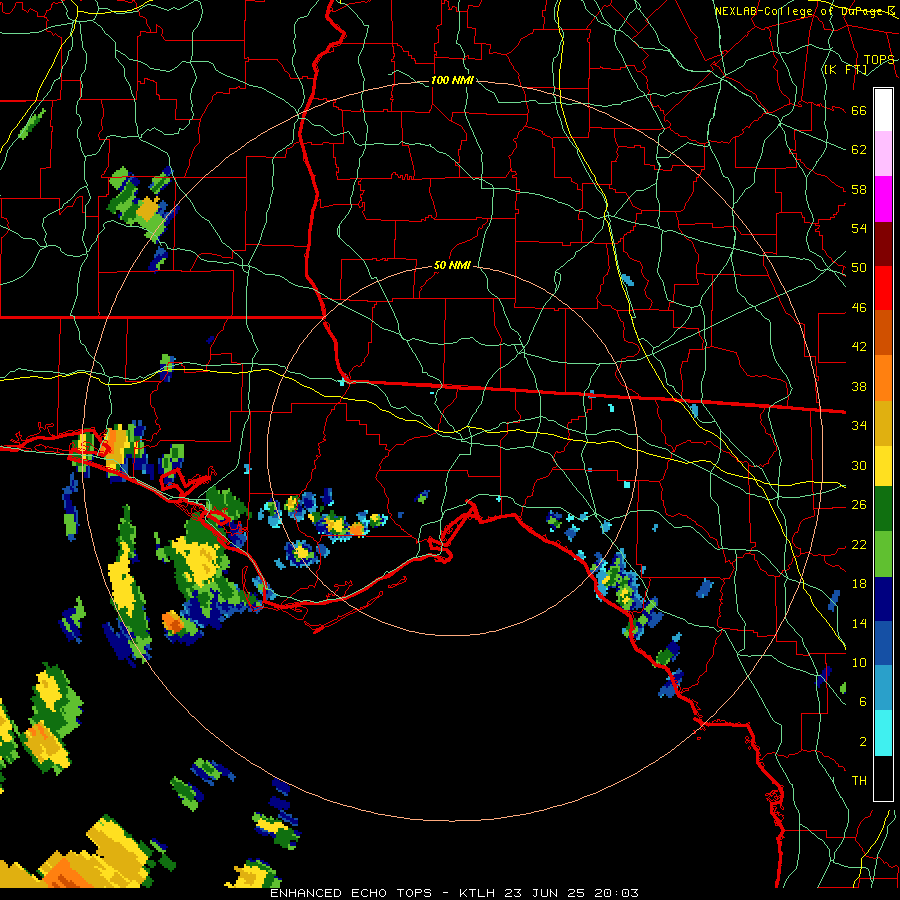Click the 50 value on legend

coord(859,267)
